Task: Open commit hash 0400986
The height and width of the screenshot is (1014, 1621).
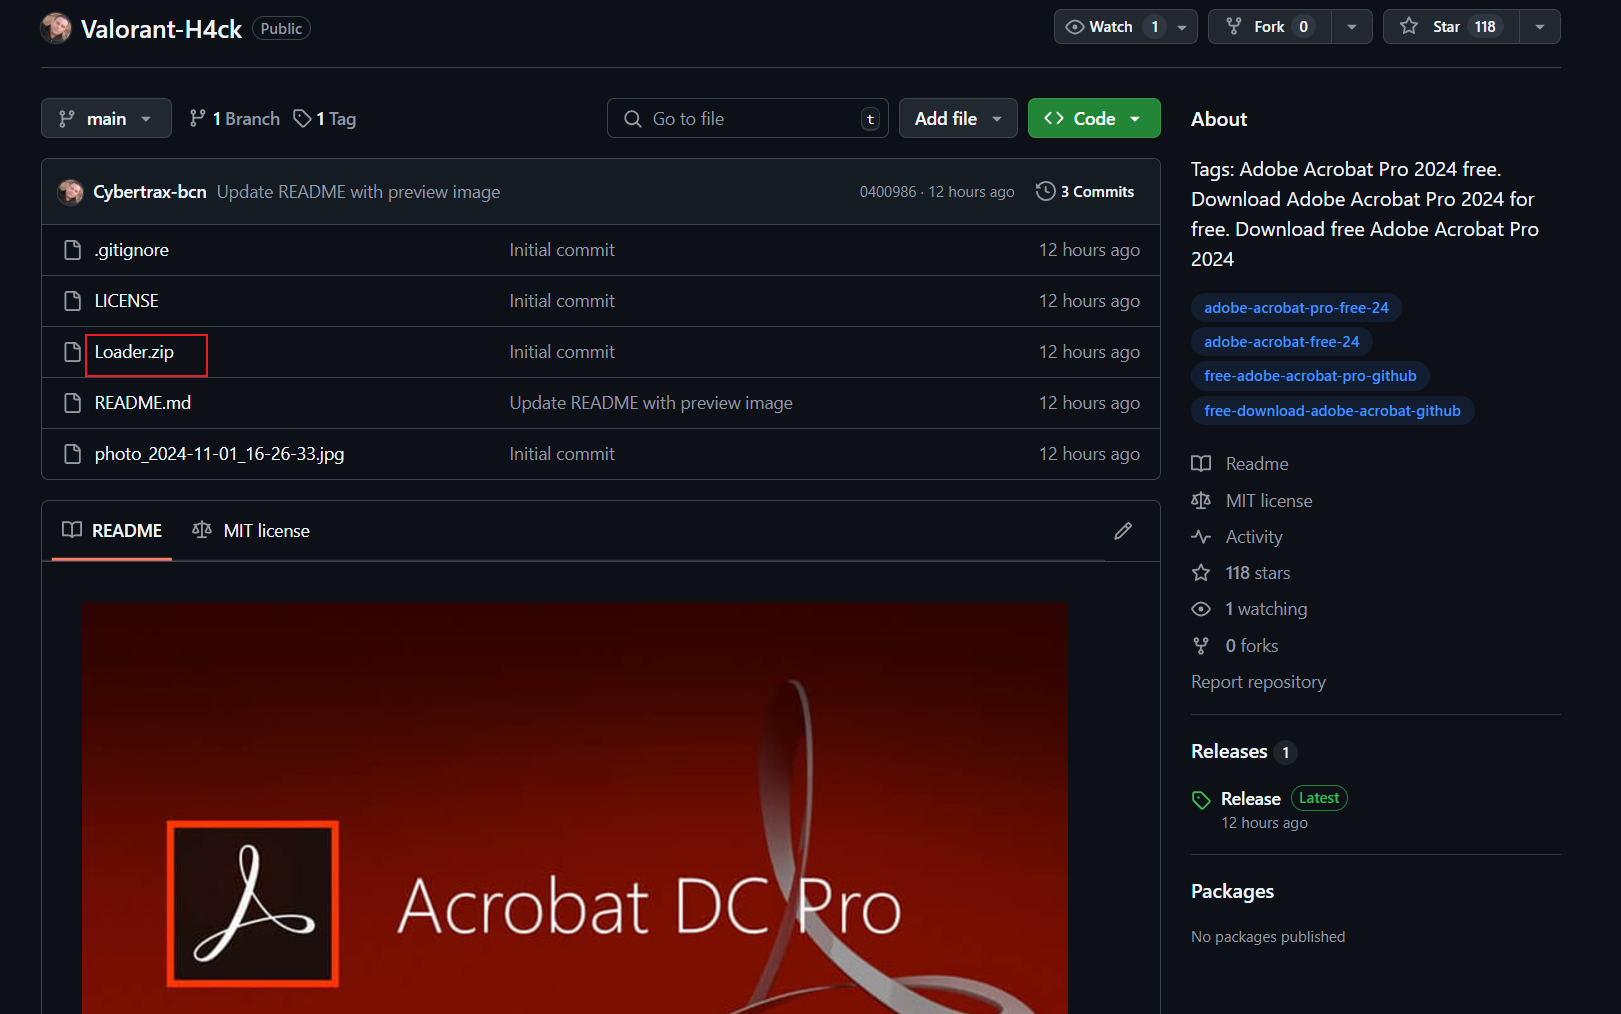Action: point(888,191)
